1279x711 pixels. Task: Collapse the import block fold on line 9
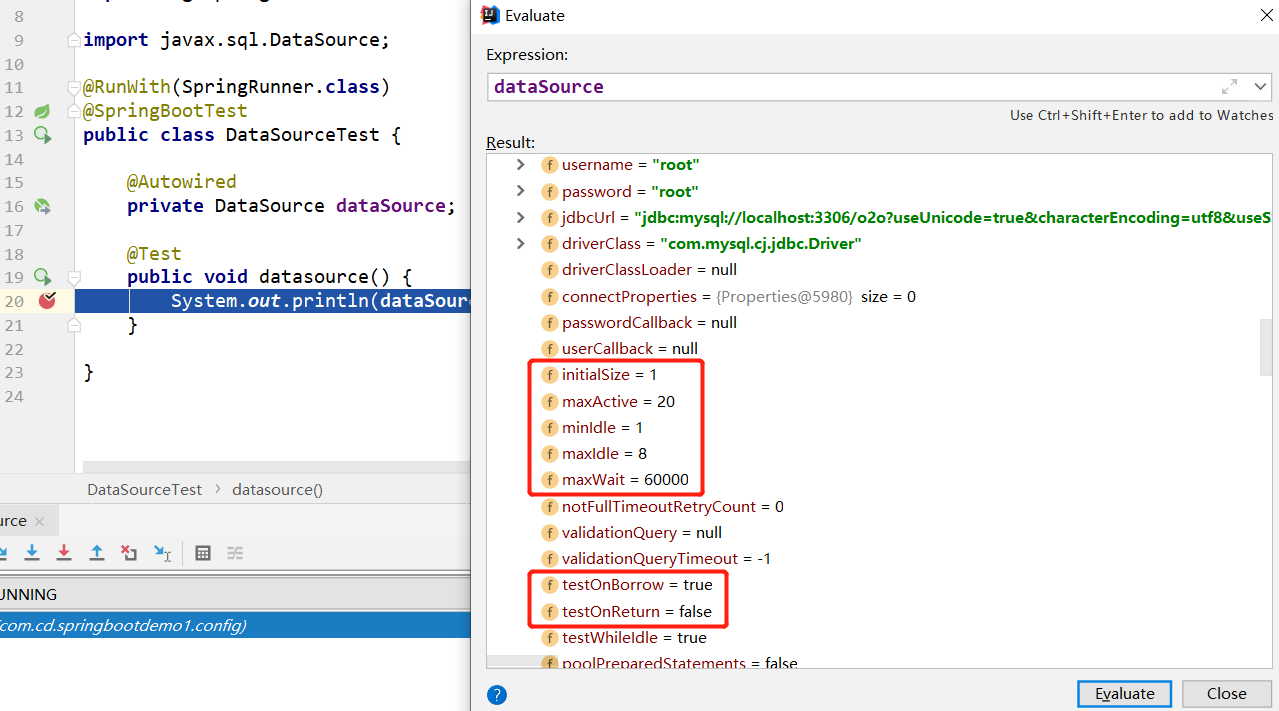74,40
